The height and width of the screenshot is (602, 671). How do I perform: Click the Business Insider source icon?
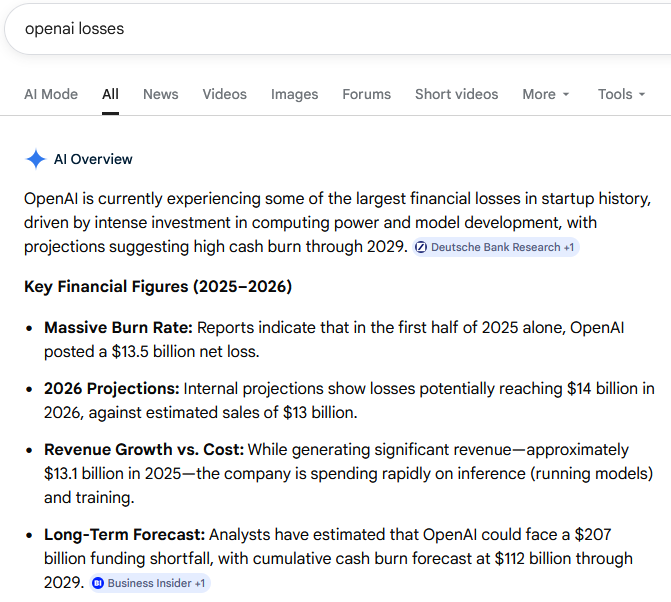coord(98,583)
